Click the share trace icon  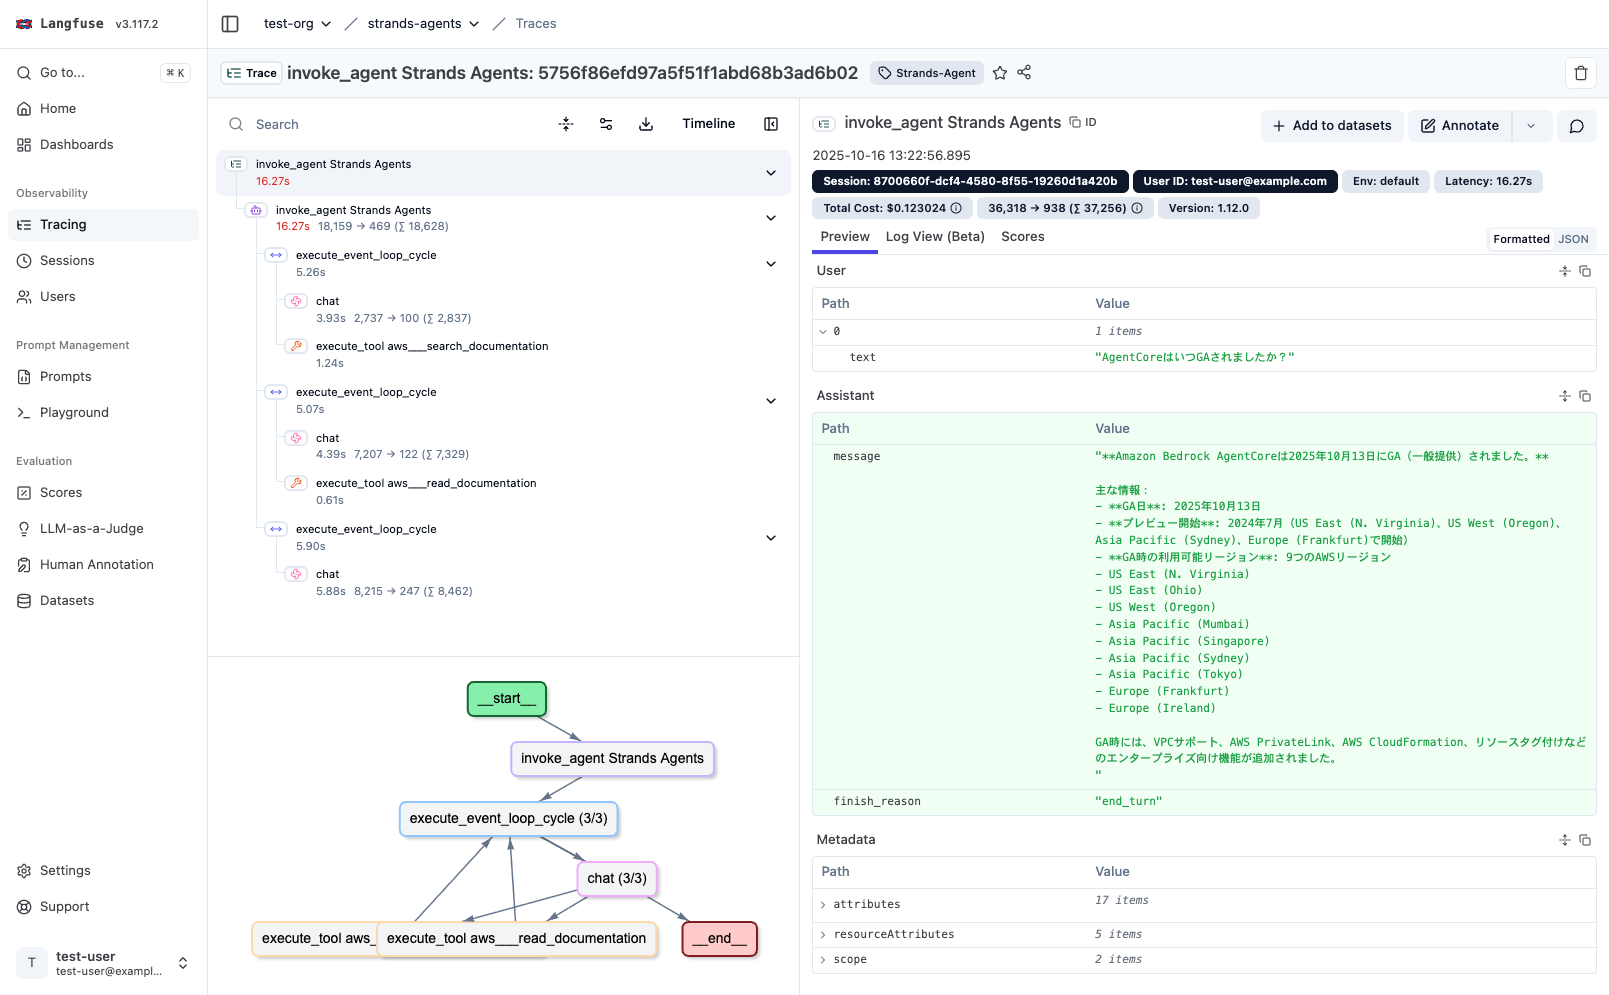pyautogui.click(x=1024, y=72)
